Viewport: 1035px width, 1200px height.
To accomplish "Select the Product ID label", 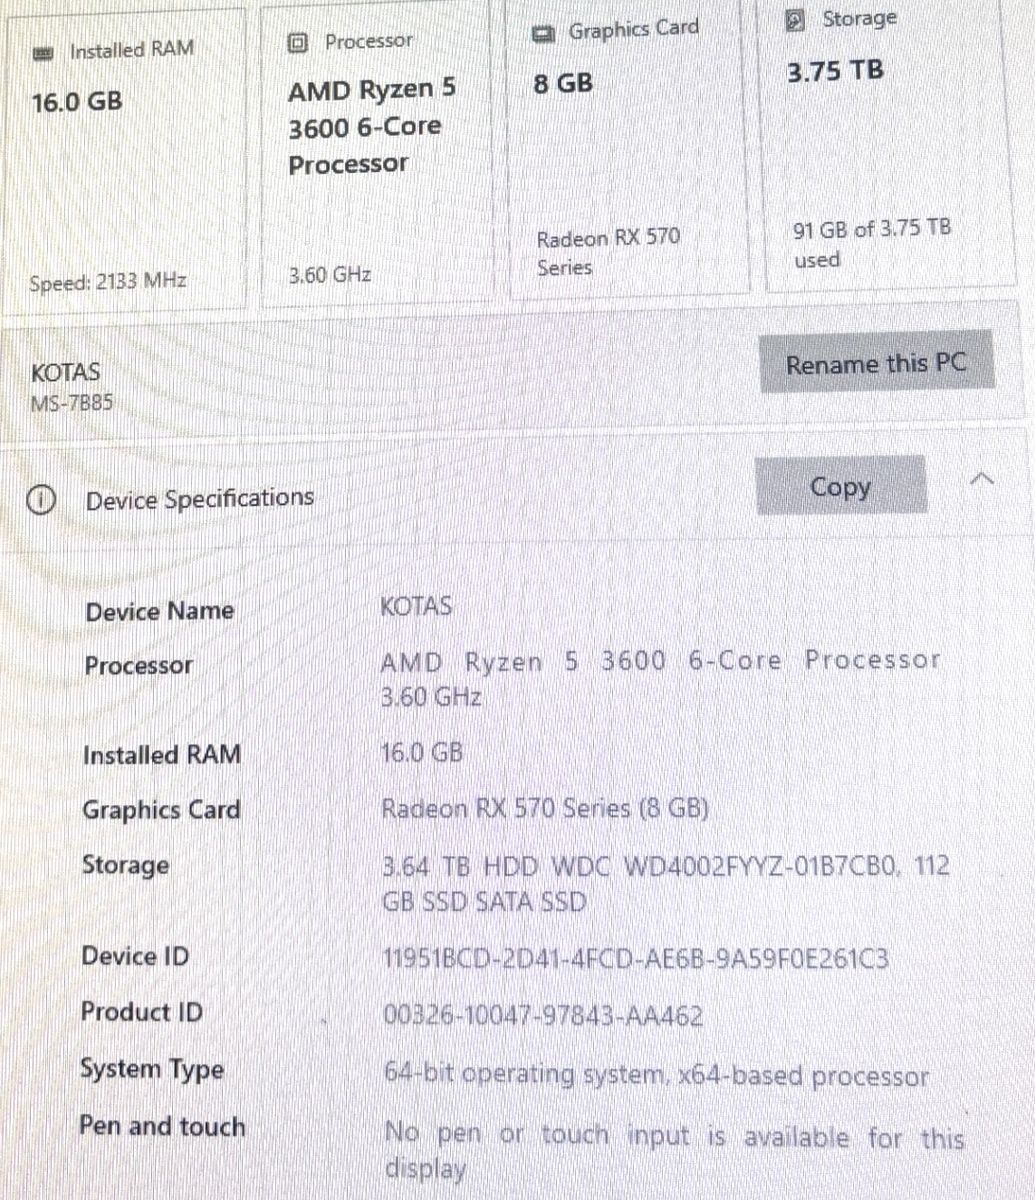I will coord(142,1012).
